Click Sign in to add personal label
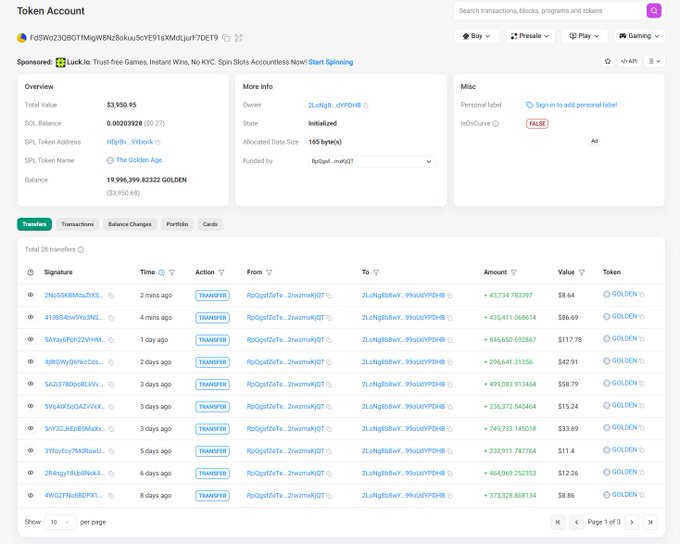680x544 pixels. pos(576,105)
